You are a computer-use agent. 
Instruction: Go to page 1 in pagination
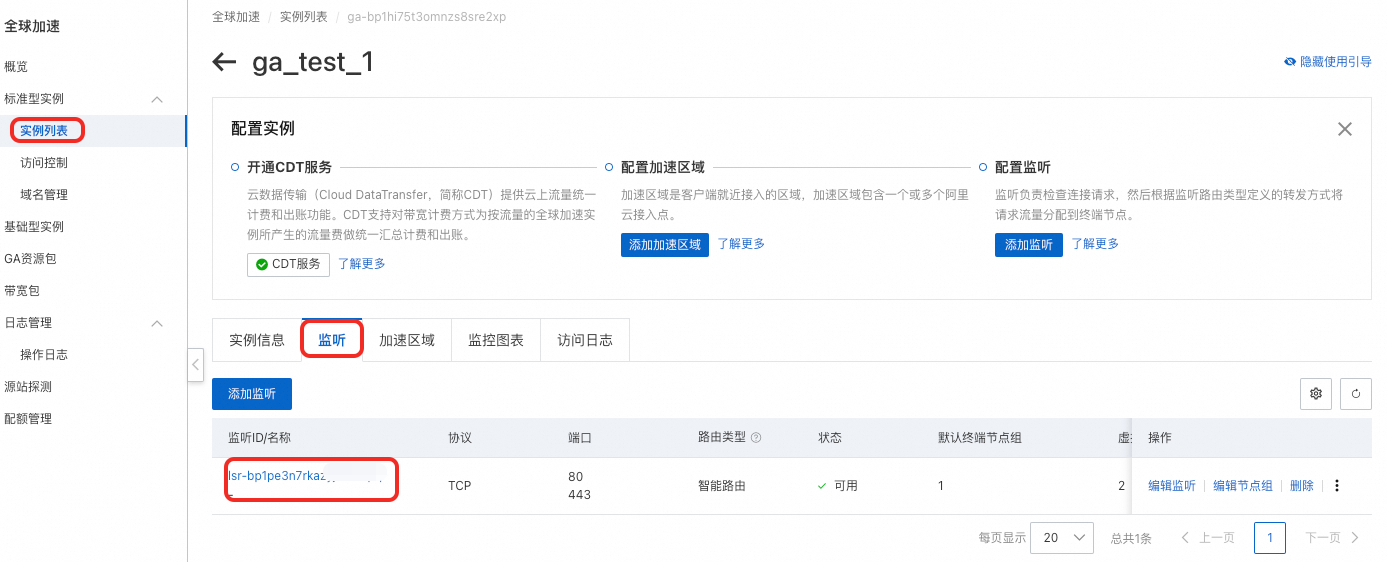click(1270, 538)
